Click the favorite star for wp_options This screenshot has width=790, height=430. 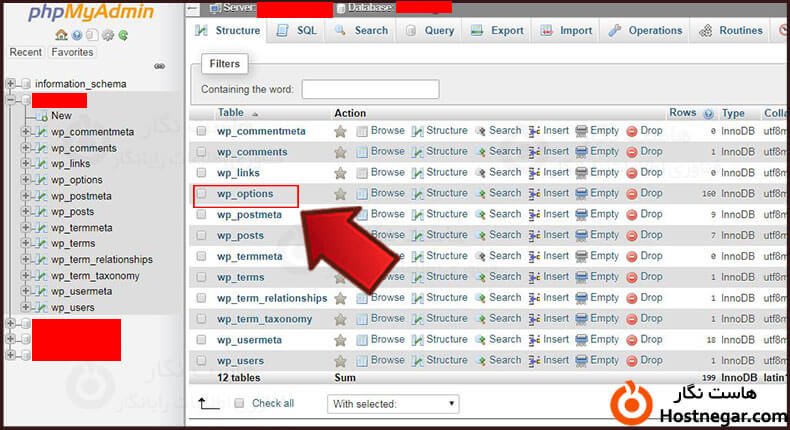pyautogui.click(x=340, y=194)
